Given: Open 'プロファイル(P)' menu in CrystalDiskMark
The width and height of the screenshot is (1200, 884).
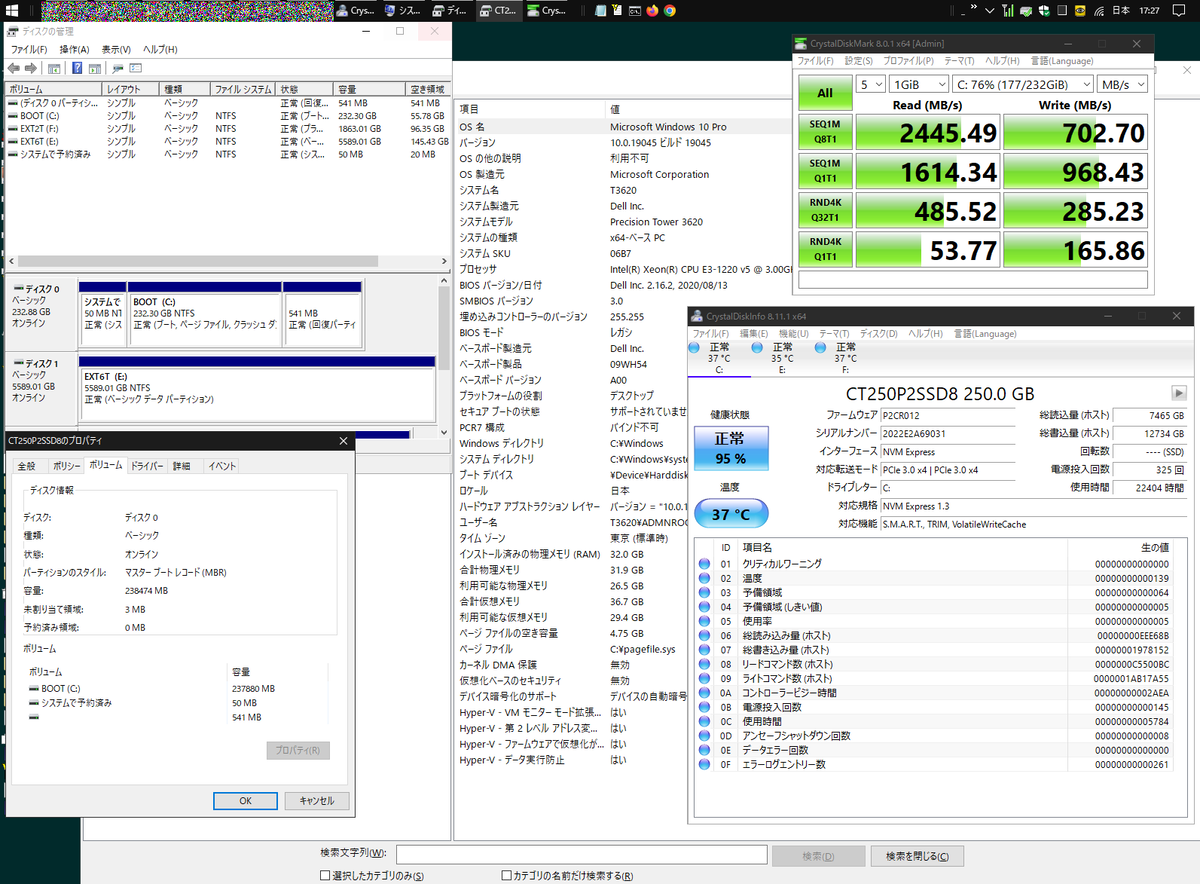Looking at the screenshot, I should point(909,61).
